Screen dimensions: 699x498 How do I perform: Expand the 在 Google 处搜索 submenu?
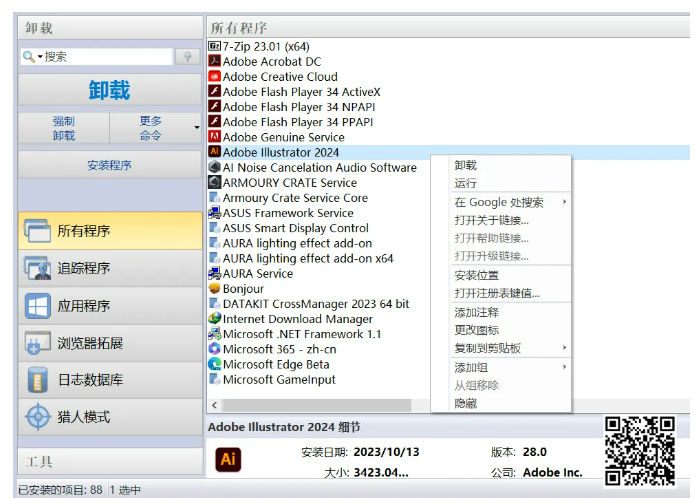[564, 202]
